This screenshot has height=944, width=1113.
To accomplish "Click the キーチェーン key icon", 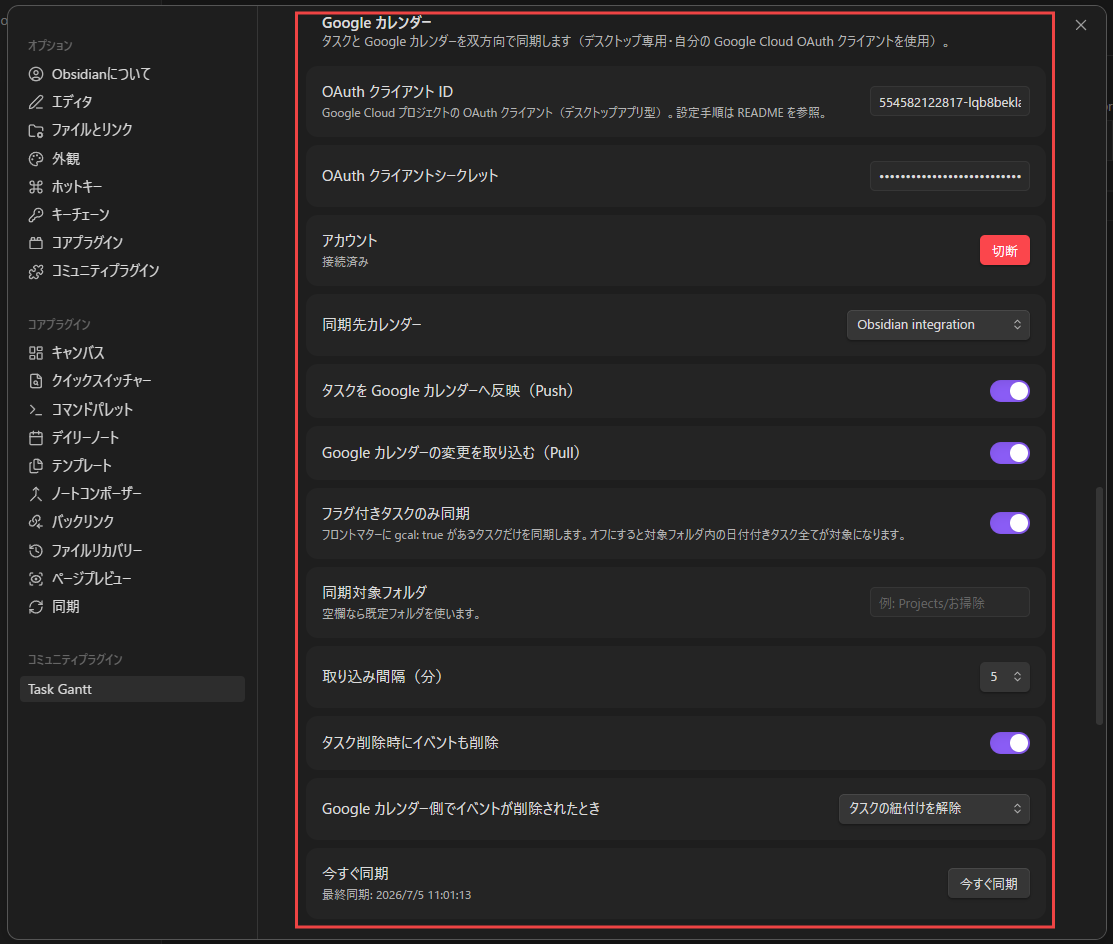I will (35, 214).
